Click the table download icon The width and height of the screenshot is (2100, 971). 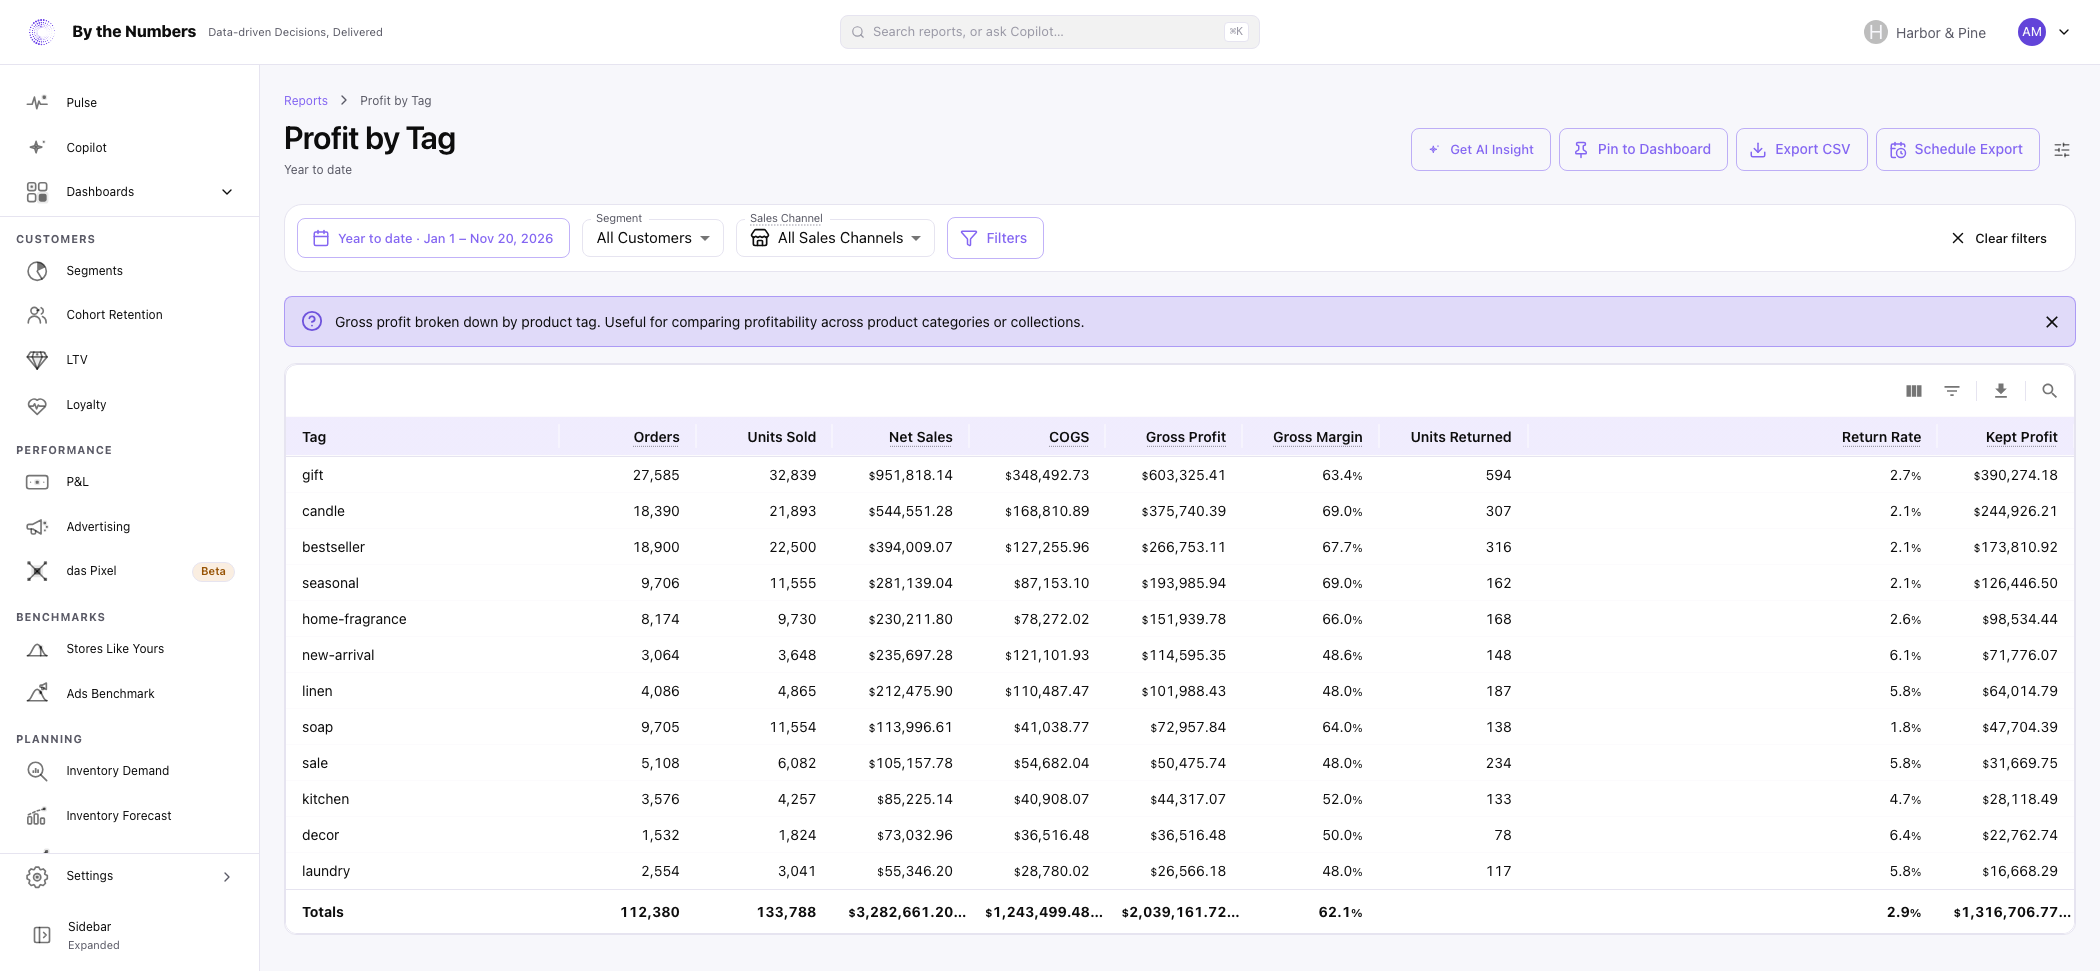pos(2001,391)
